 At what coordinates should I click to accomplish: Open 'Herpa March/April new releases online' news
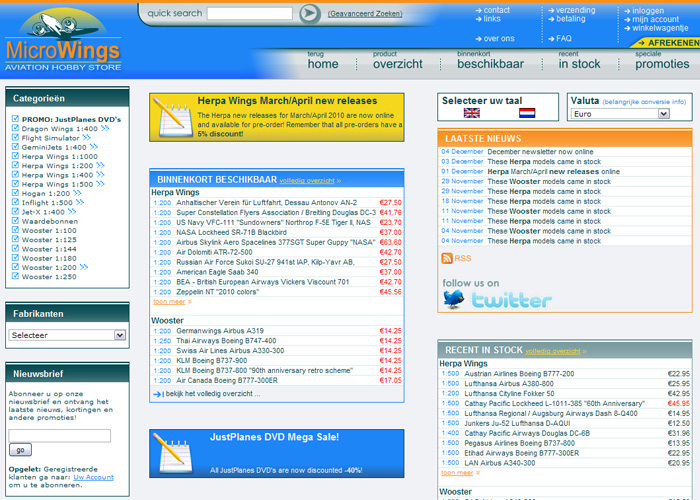coord(554,172)
